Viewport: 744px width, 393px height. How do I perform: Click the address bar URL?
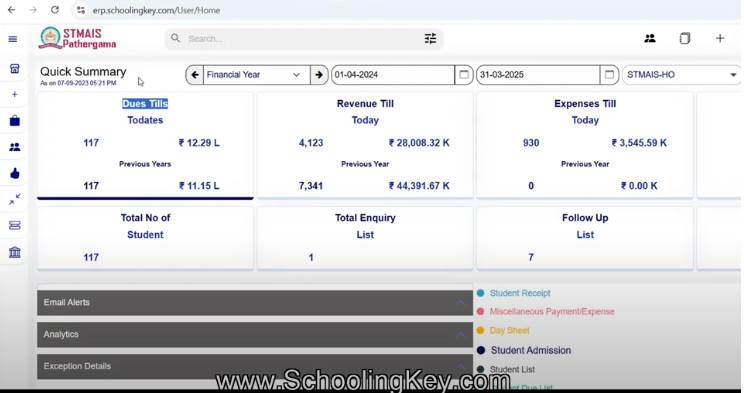coord(156,10)
